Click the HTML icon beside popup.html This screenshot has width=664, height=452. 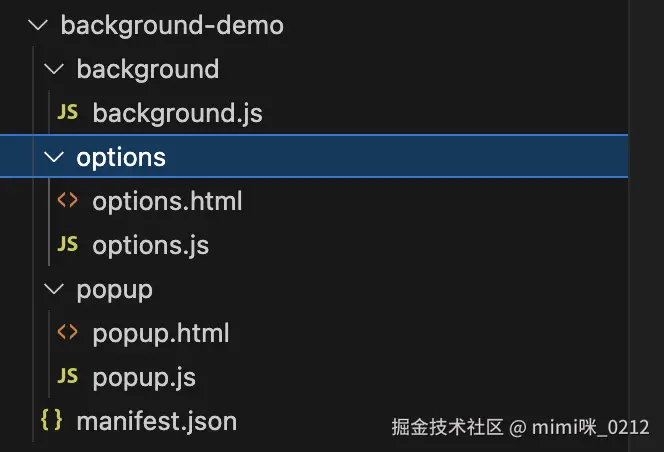pyautogui.click(x=67, y=333)
